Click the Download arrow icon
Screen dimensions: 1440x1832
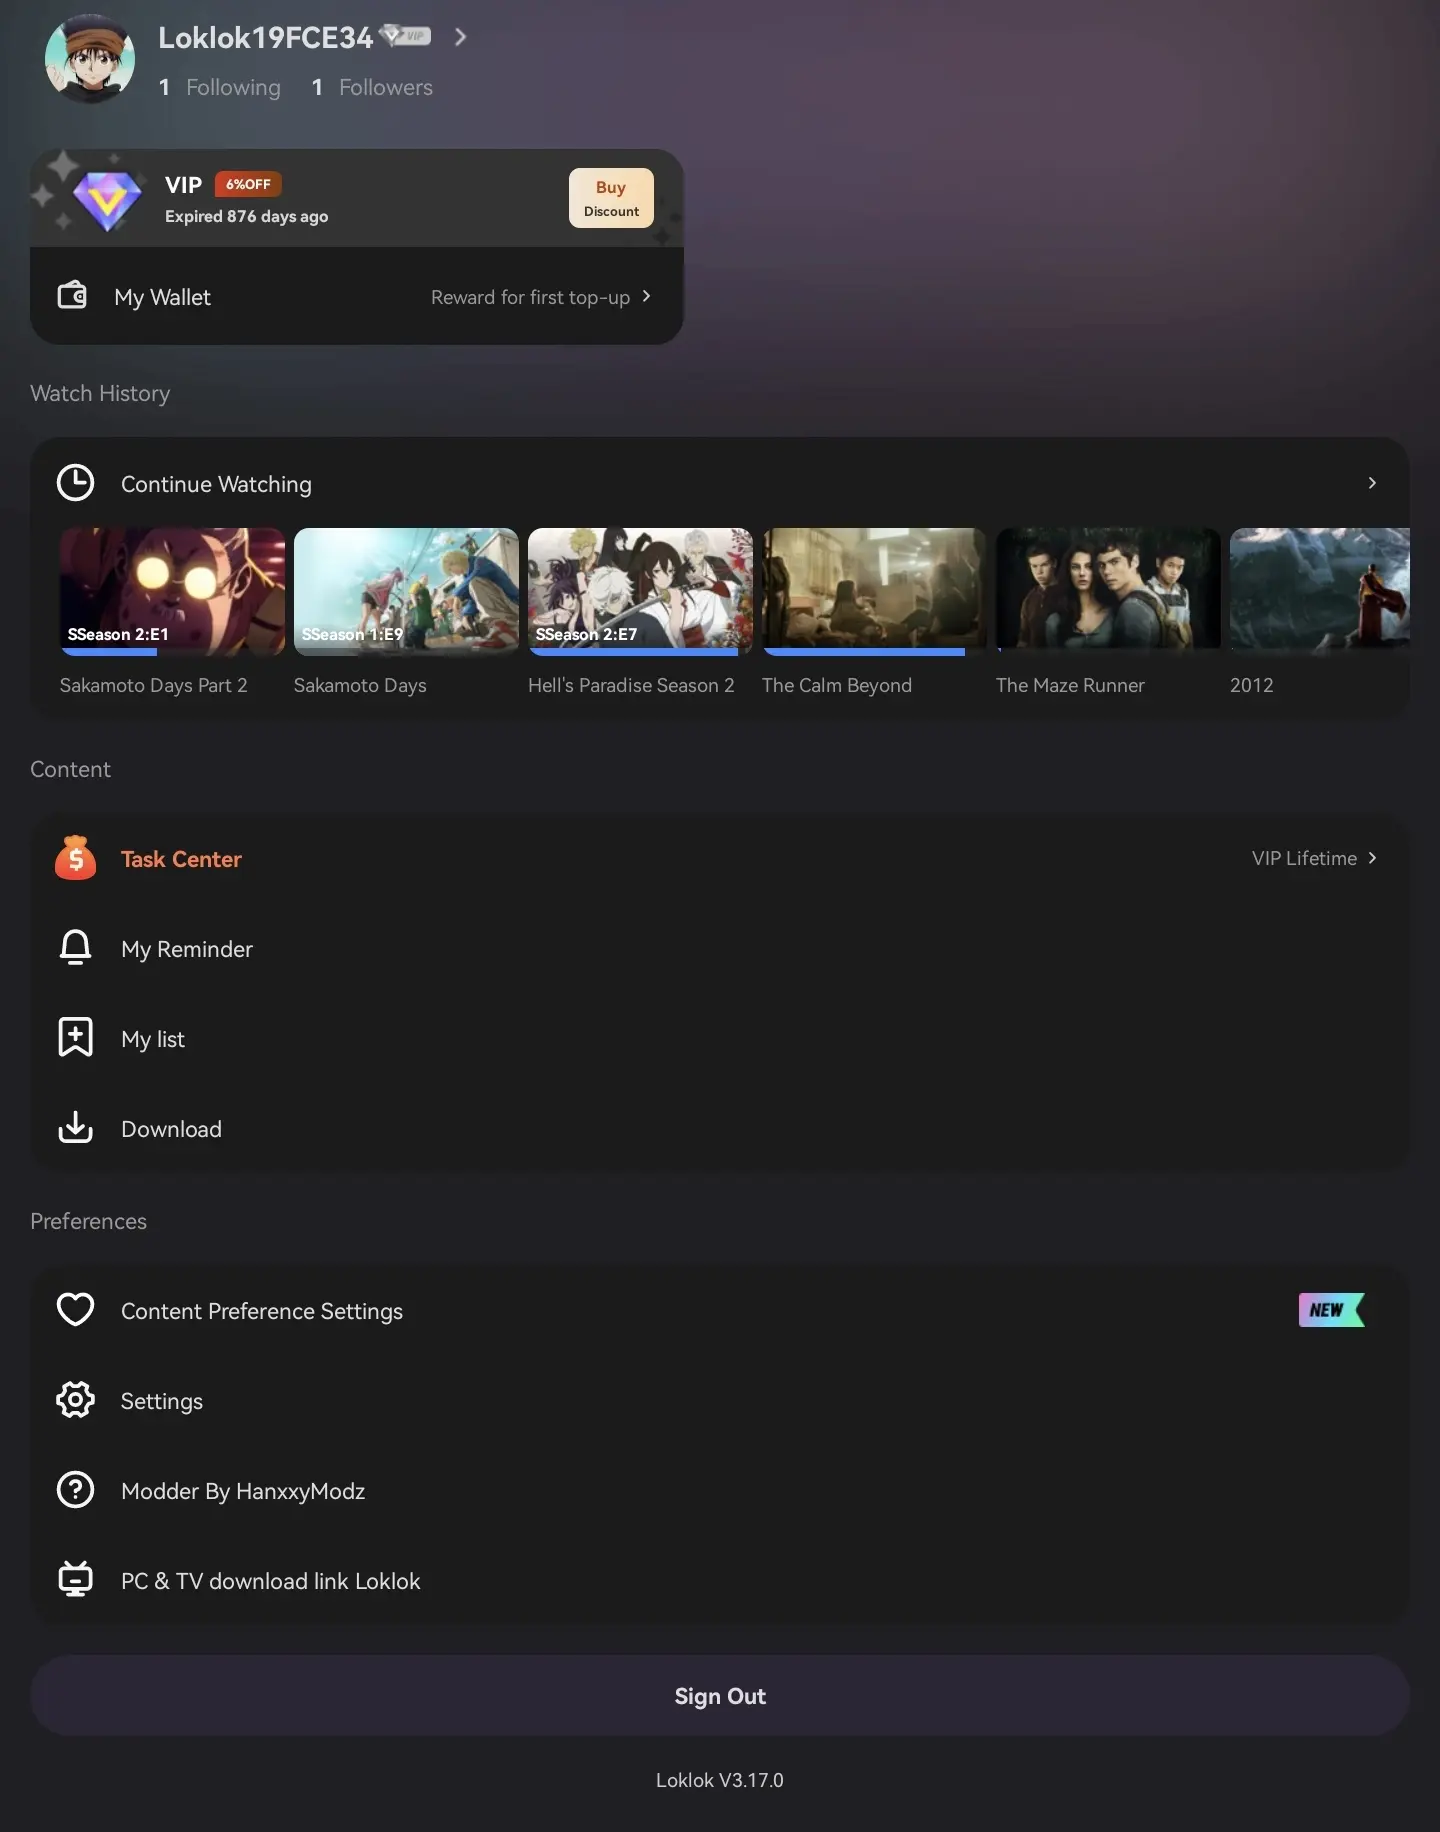[75, 1127]
